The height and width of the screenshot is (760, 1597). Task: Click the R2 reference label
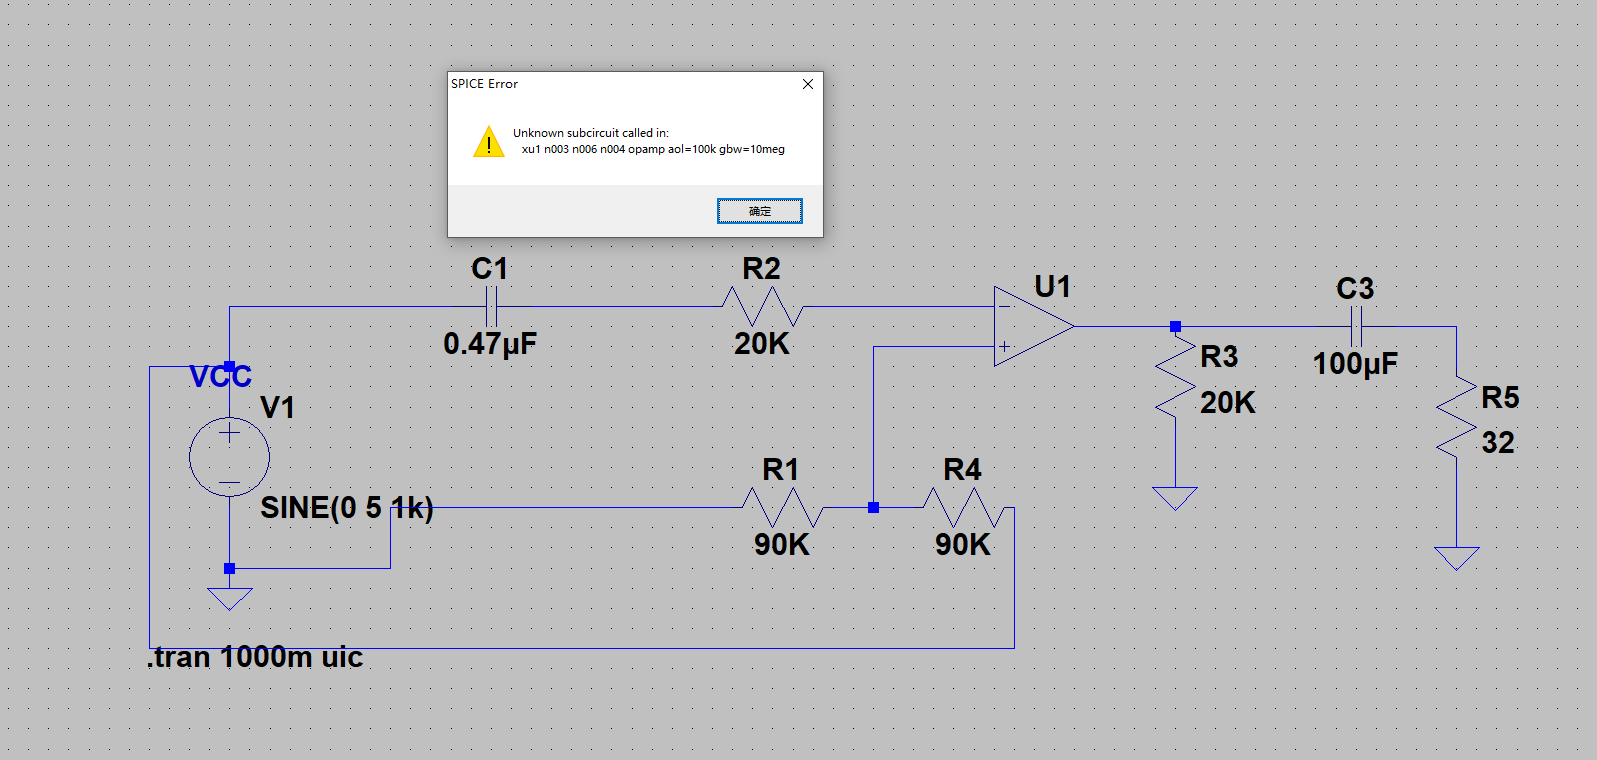click(761, 269)
